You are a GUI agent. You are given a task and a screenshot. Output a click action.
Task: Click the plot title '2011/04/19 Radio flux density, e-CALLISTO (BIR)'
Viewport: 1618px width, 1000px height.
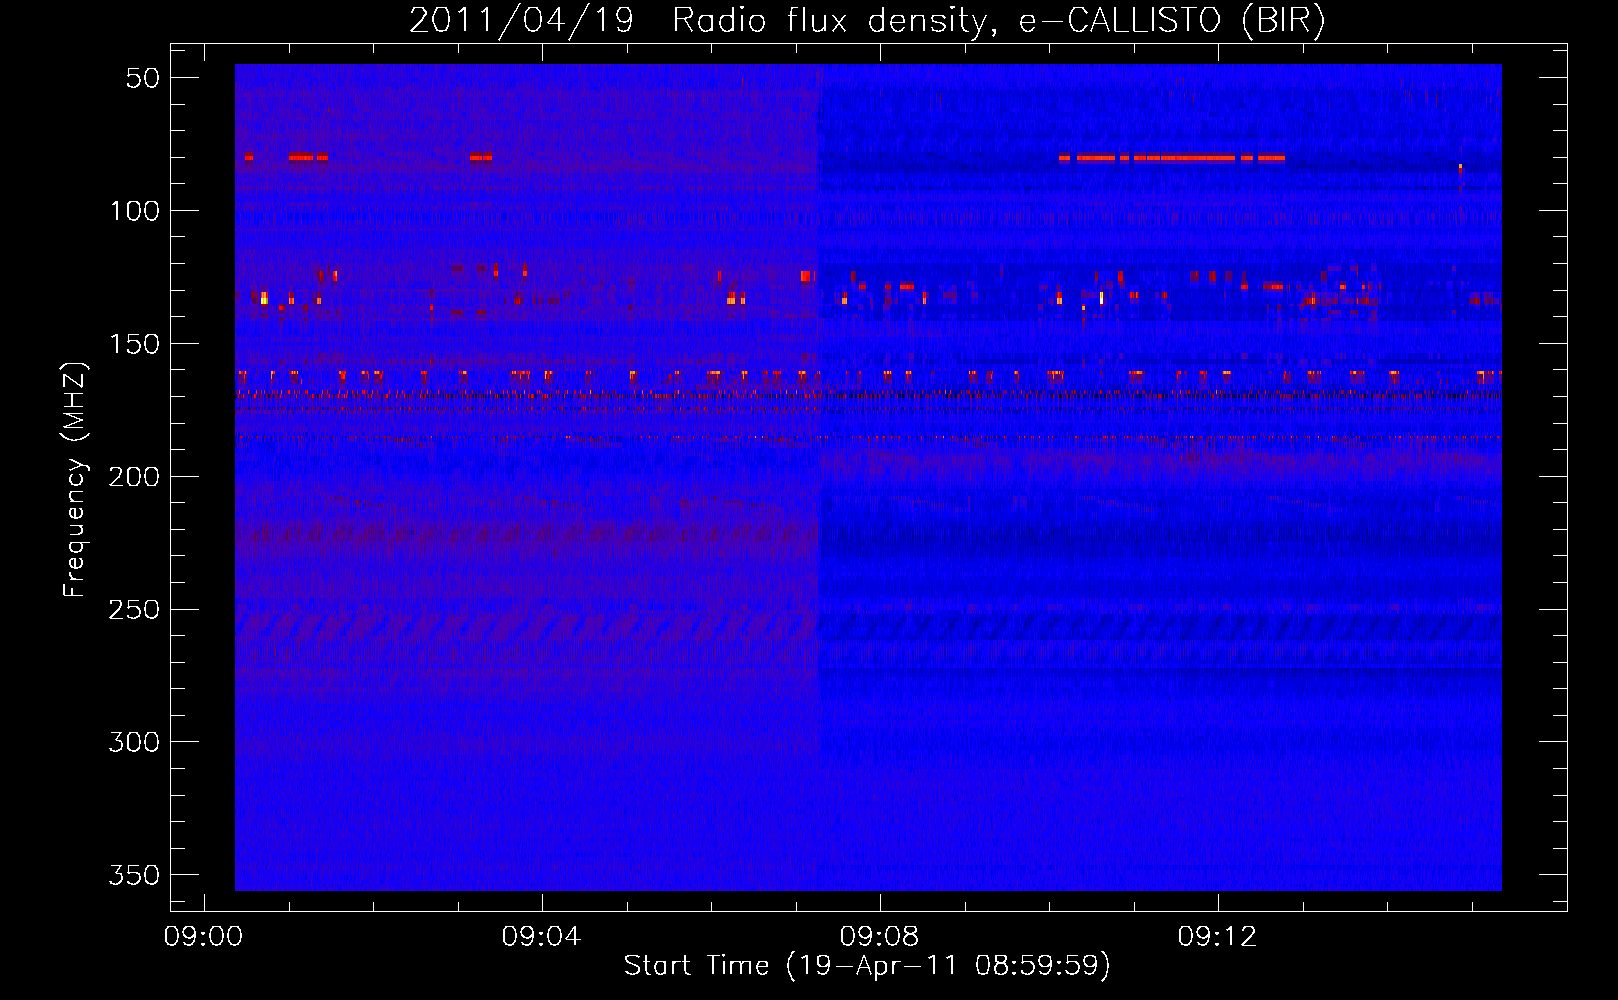point(867,21)
